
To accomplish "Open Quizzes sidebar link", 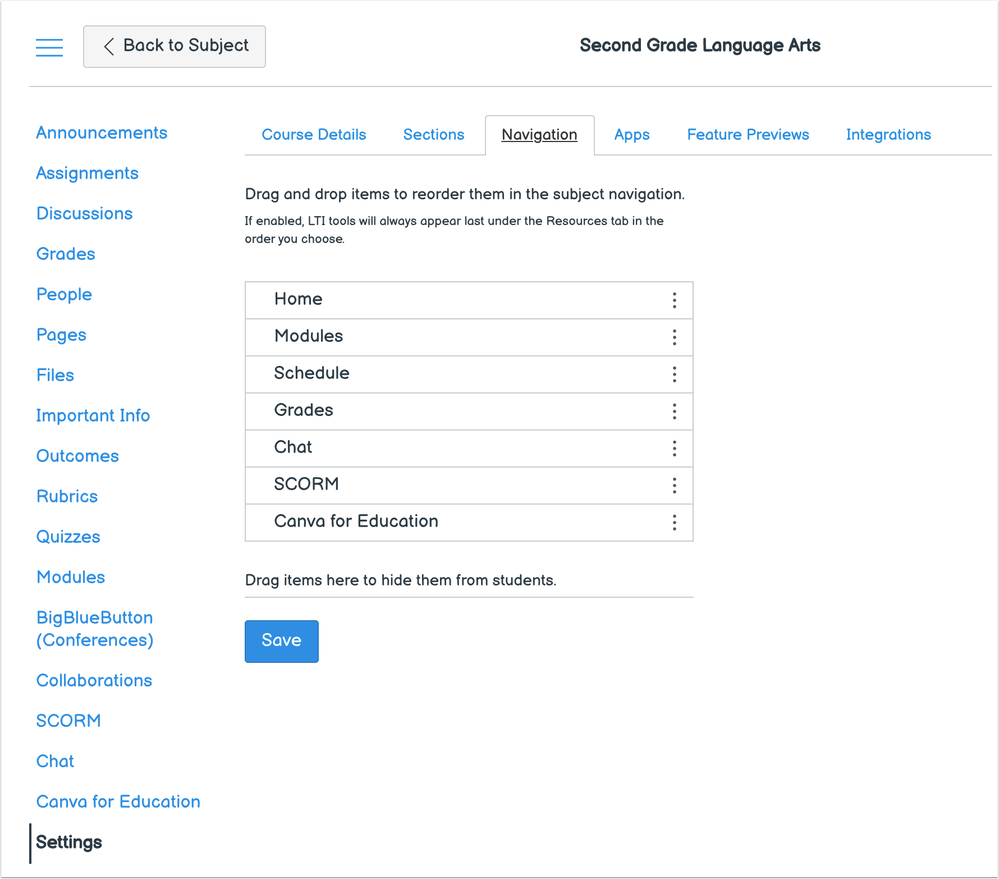I will [x=68, y=537].
